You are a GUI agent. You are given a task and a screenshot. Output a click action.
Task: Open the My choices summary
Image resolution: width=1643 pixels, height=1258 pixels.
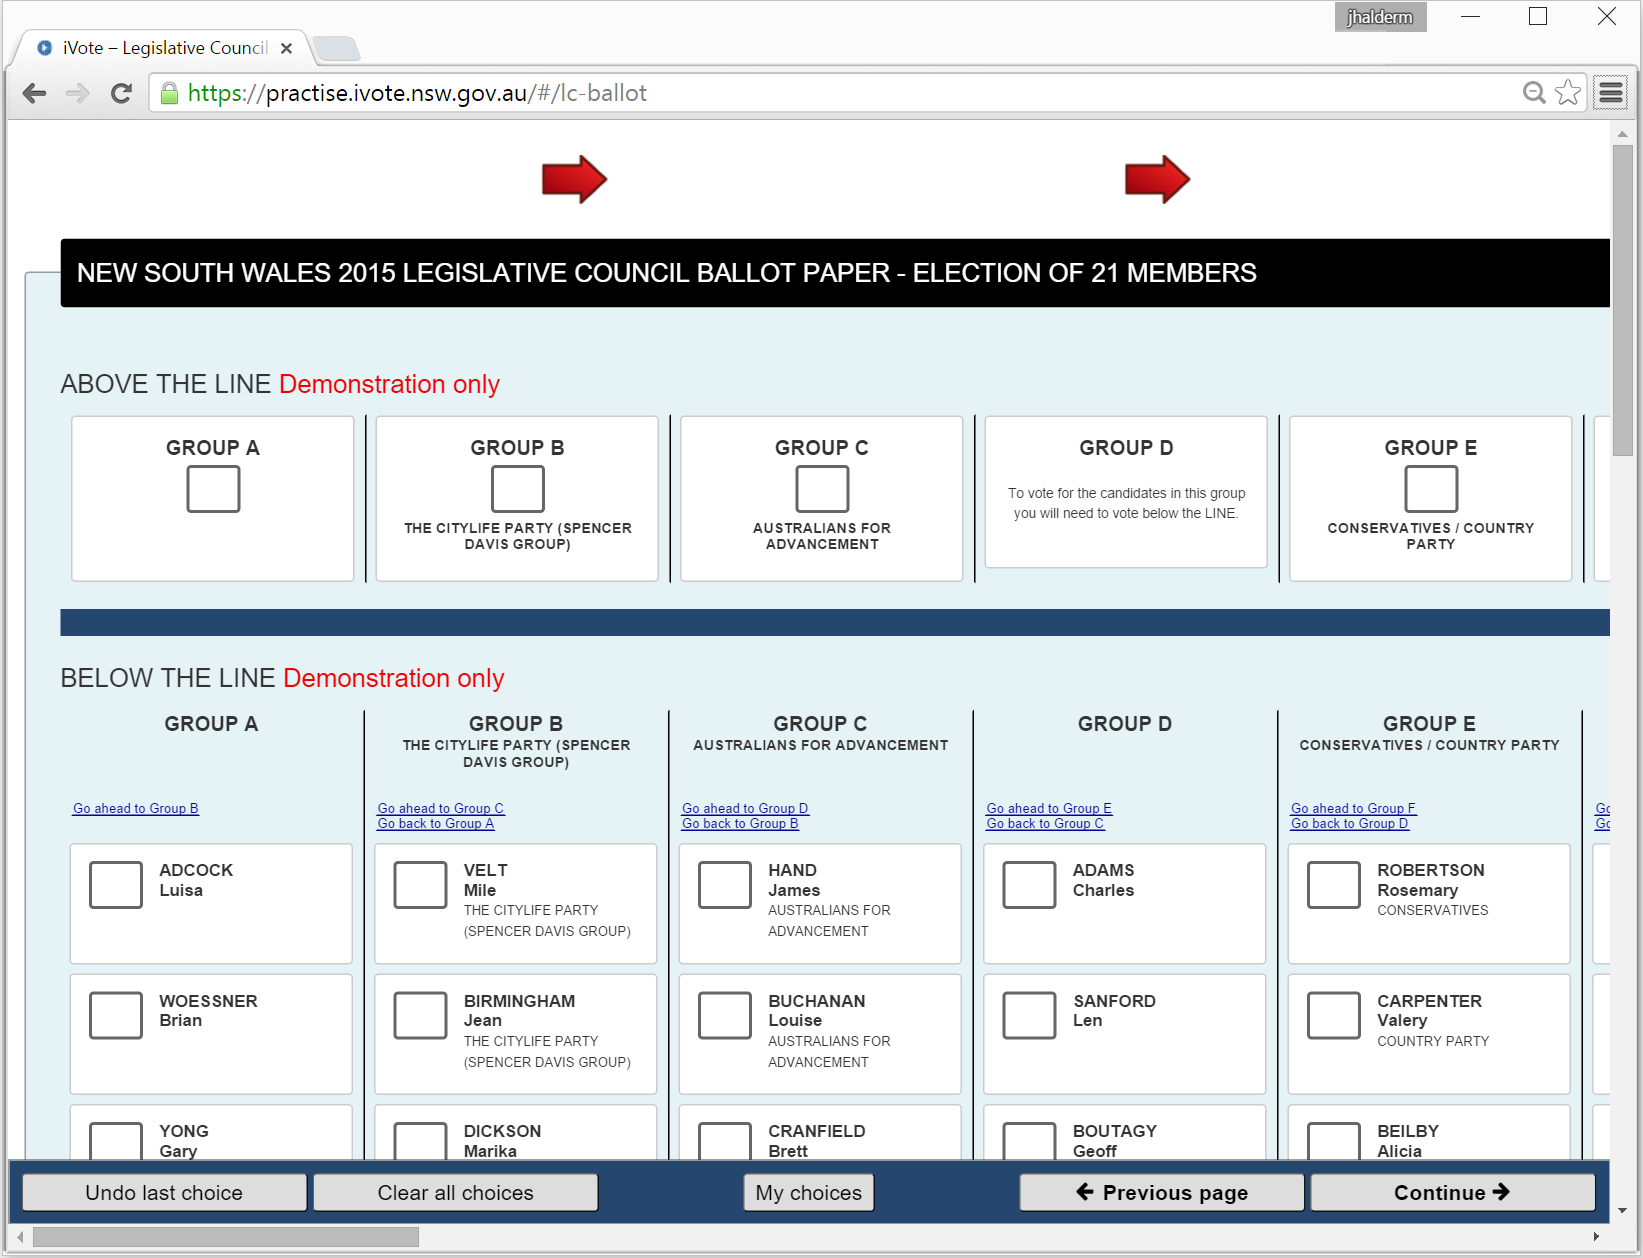808,1192
